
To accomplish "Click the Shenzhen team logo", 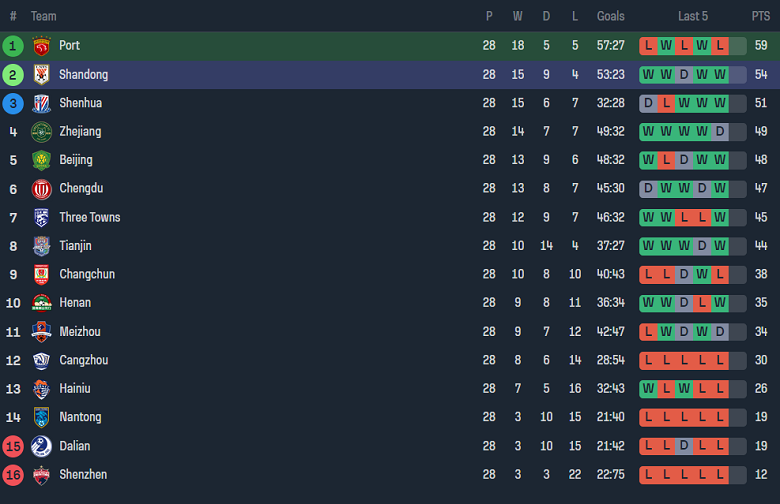I will 41,475.
